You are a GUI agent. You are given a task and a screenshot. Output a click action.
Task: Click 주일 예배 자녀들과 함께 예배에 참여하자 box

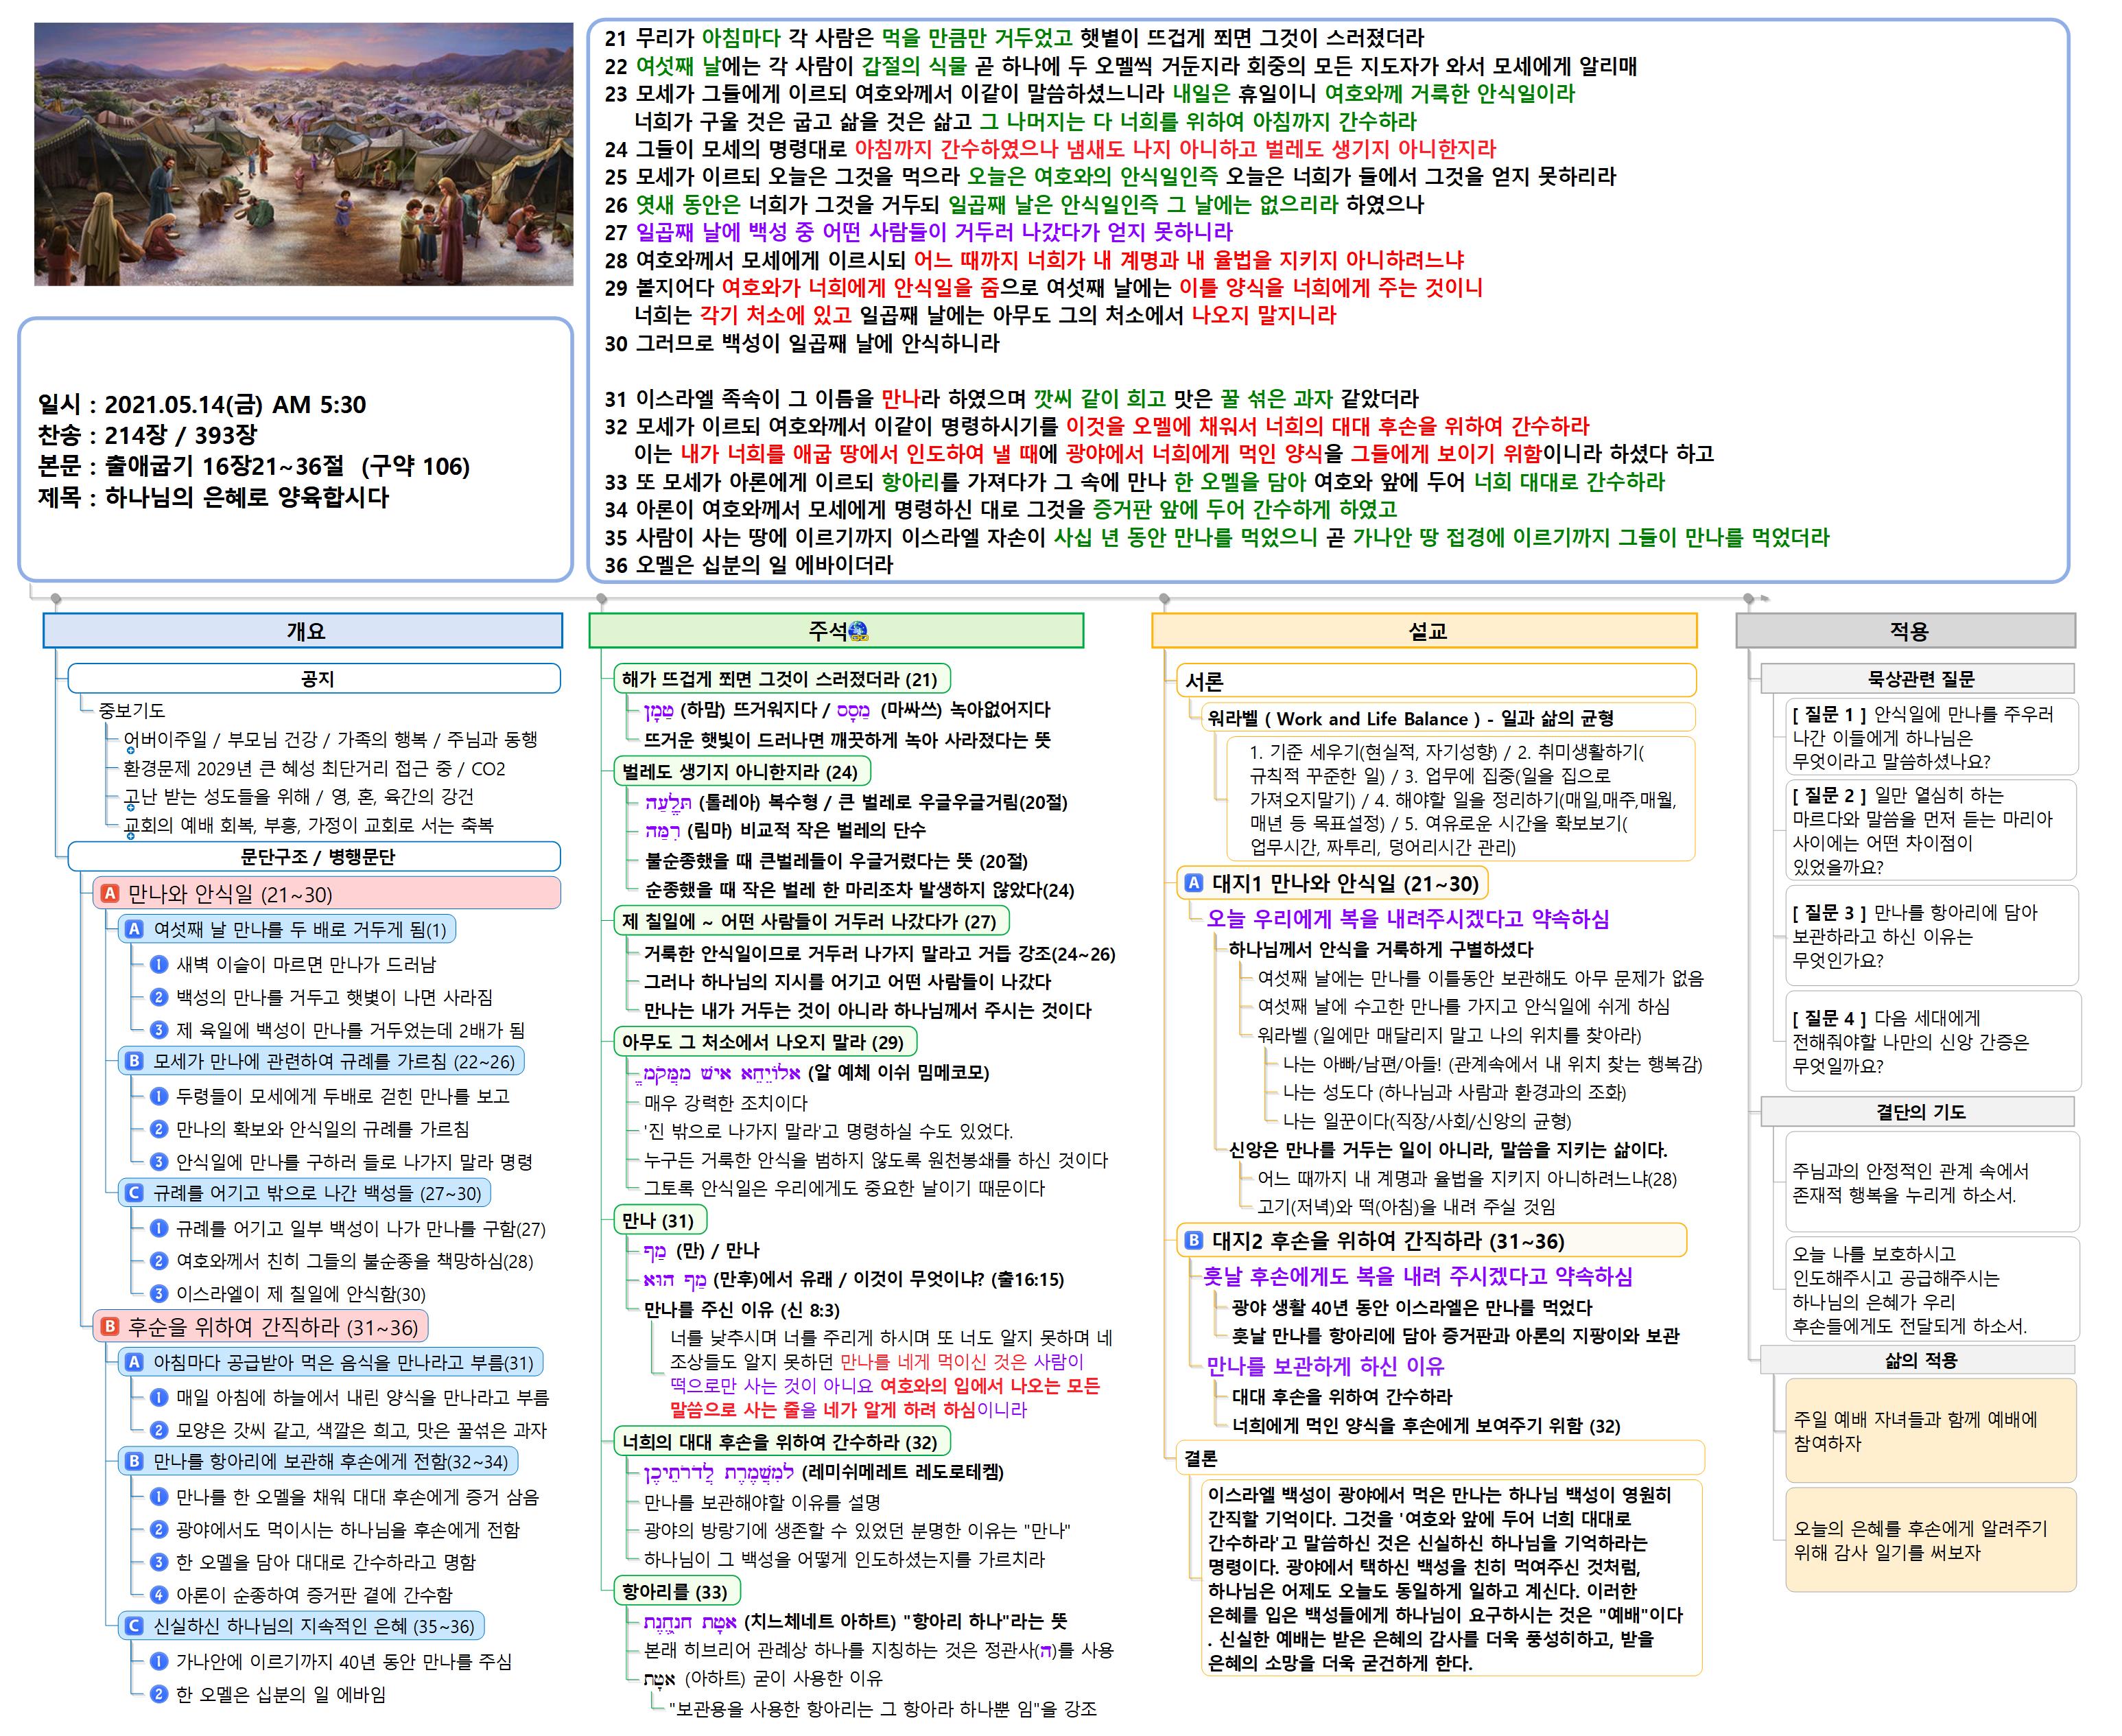tap(1931, 1430)
